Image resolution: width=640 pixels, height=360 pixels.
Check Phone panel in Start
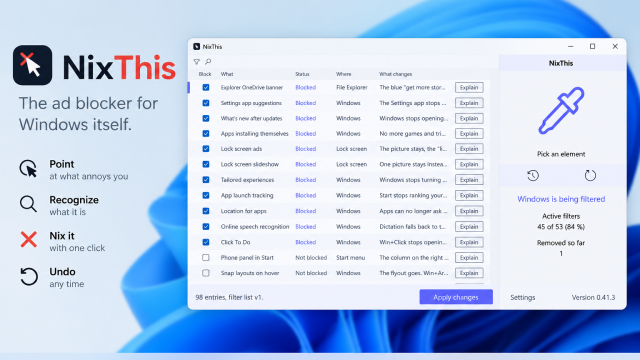206,258
